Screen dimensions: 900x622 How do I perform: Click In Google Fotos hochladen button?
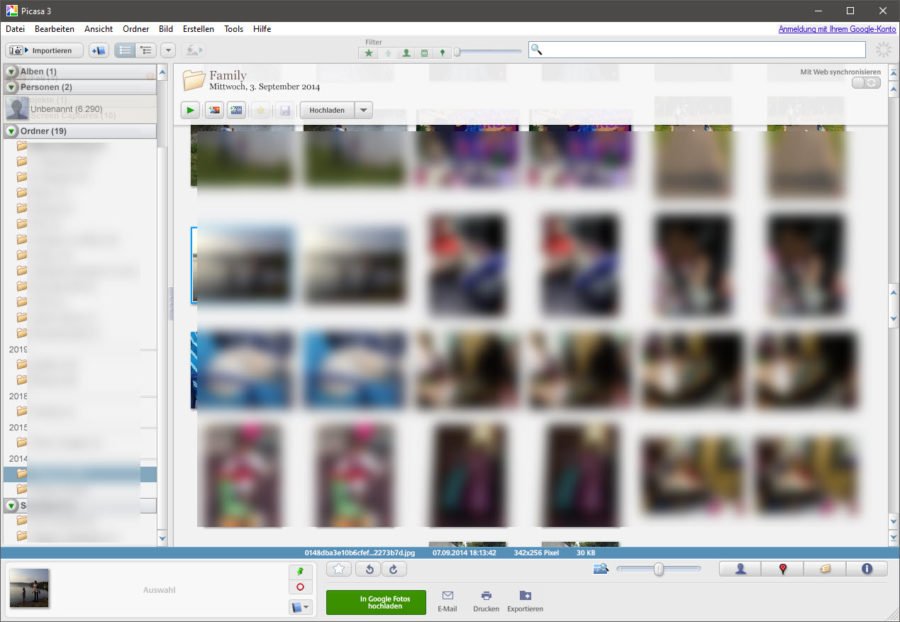click(x=376, y=602)
